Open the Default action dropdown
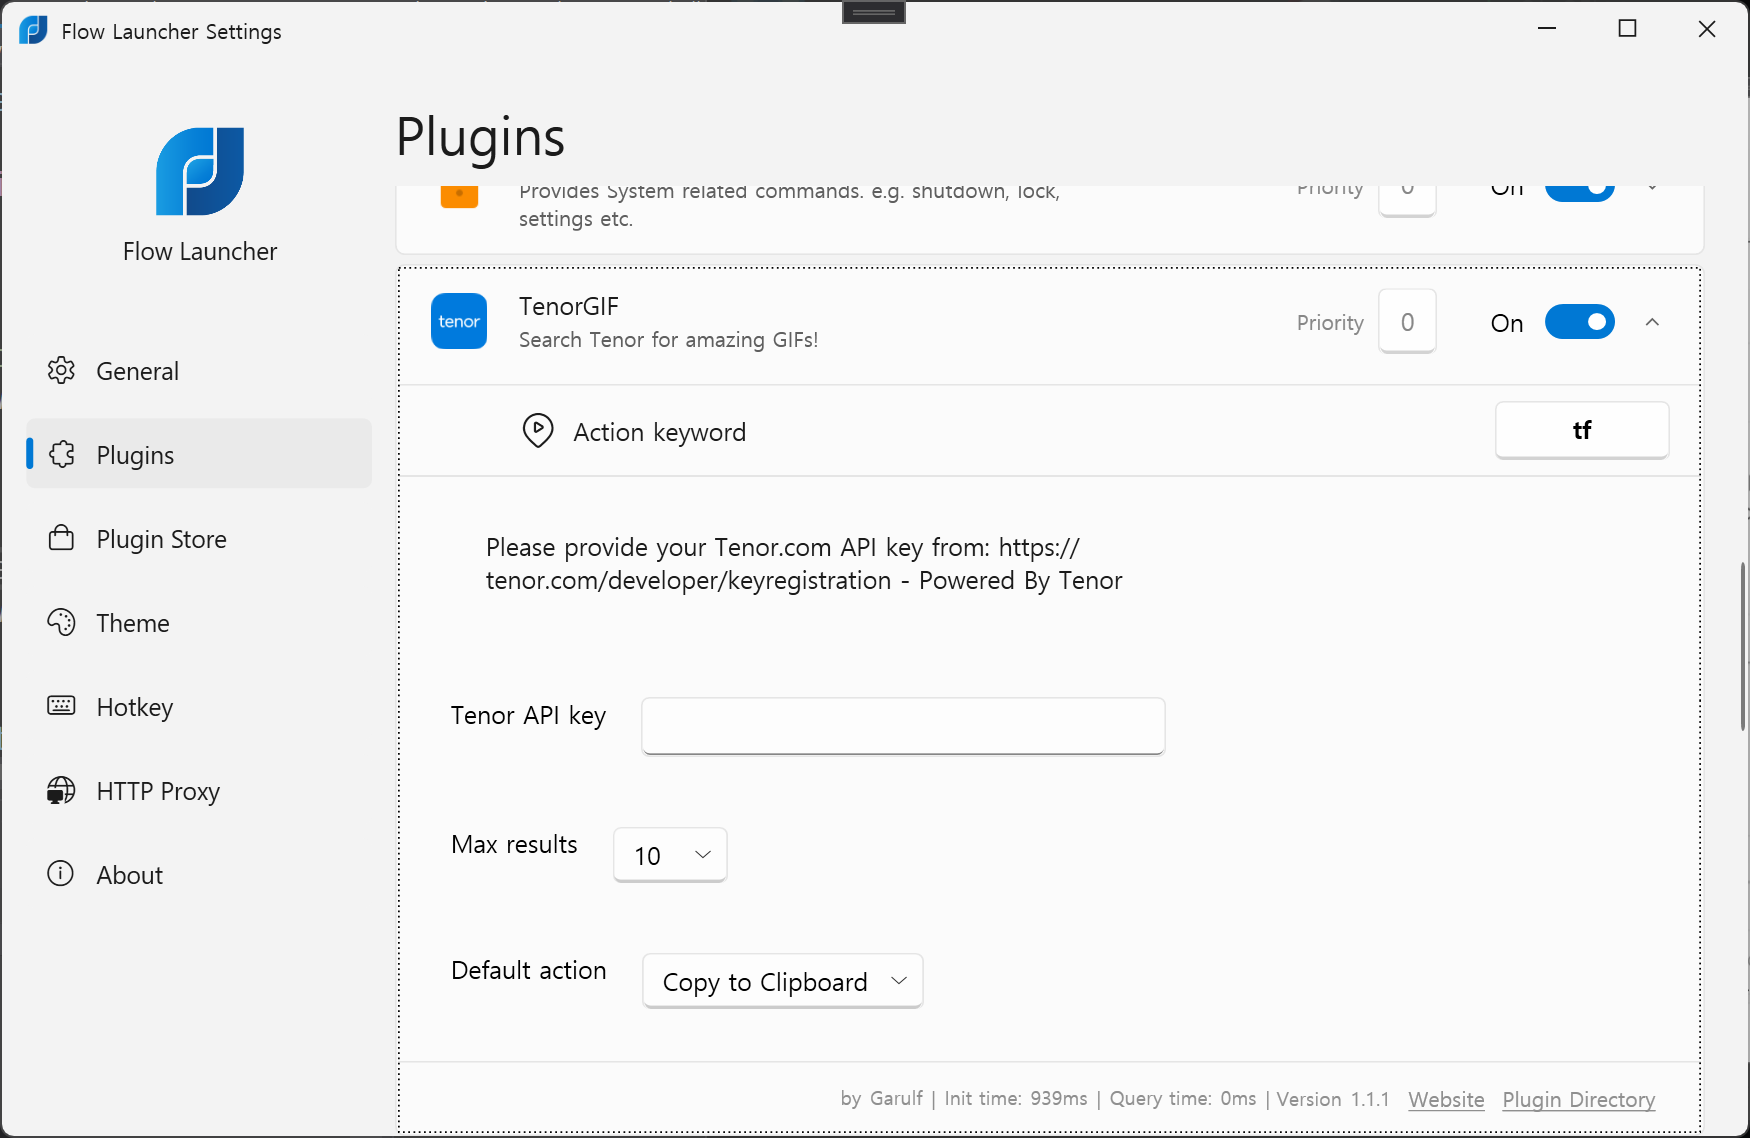The image size is (1750, 1138). (x=783, y=981)
